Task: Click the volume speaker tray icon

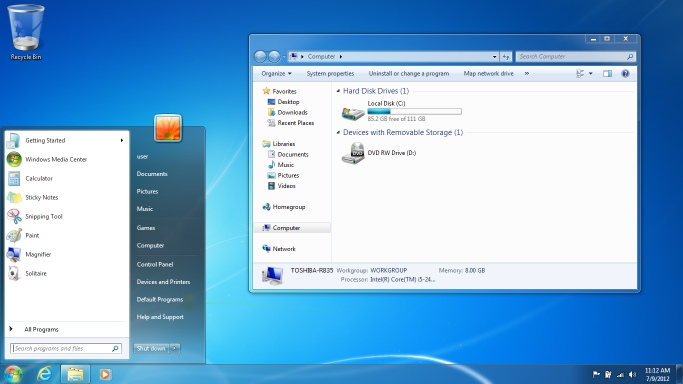Action: pos(632,374)
